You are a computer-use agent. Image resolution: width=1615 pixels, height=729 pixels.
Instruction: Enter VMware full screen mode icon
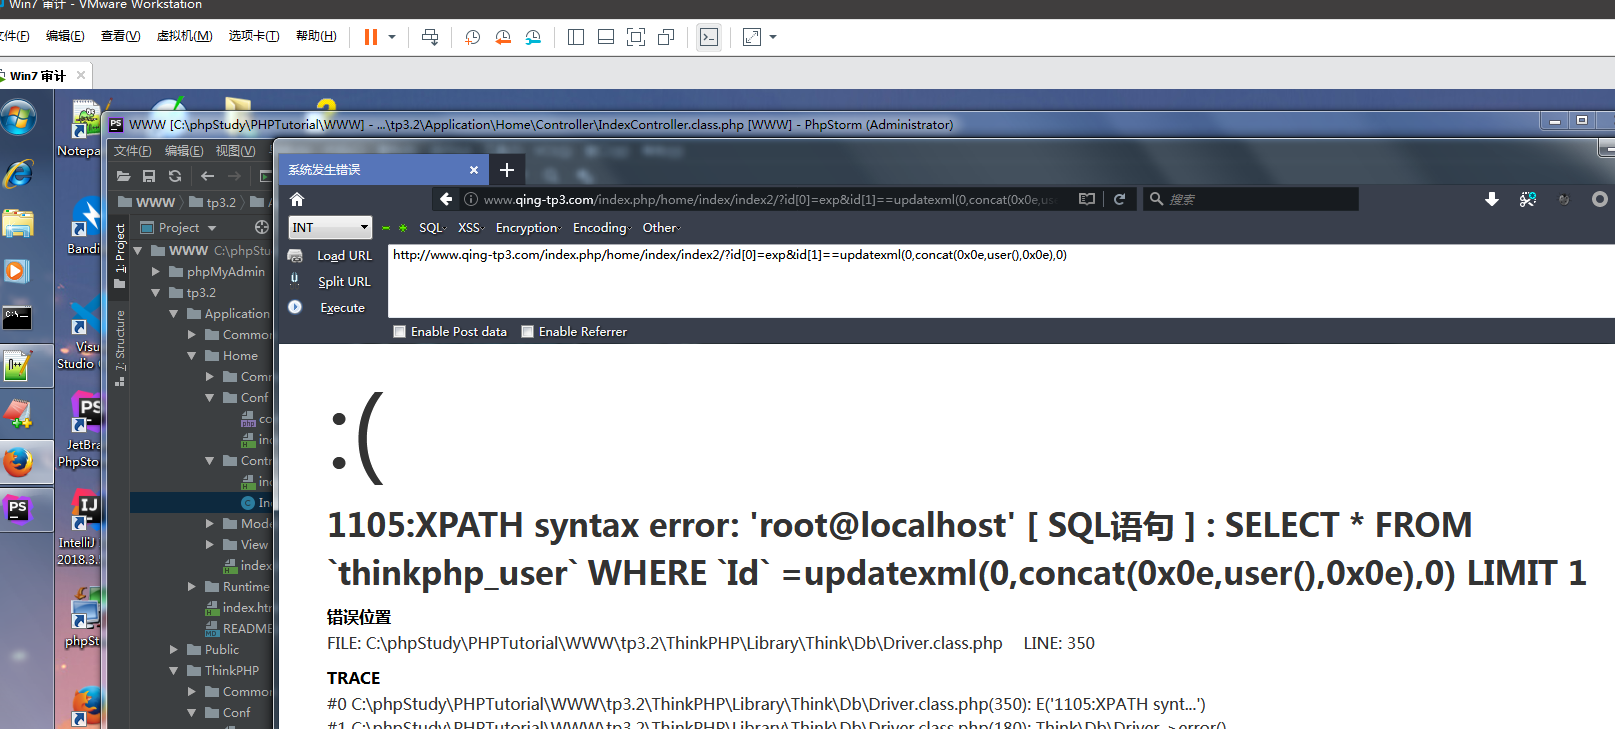click(x=636, y=37)
